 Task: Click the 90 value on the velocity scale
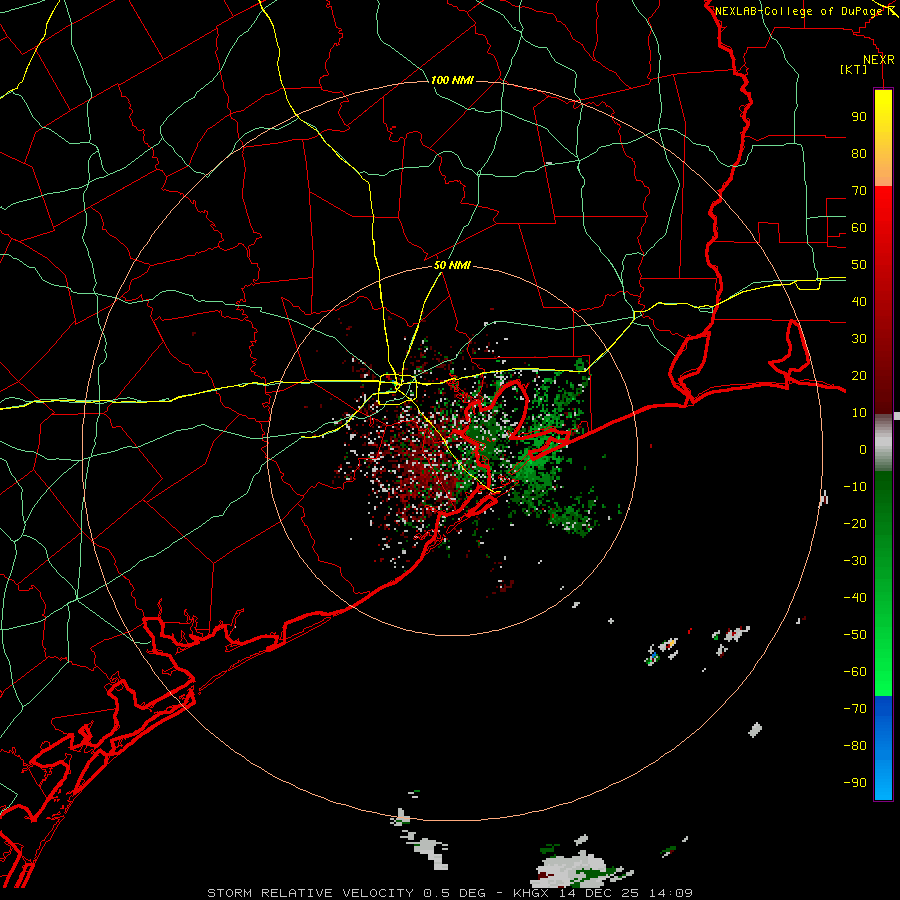tap(859, 117)
